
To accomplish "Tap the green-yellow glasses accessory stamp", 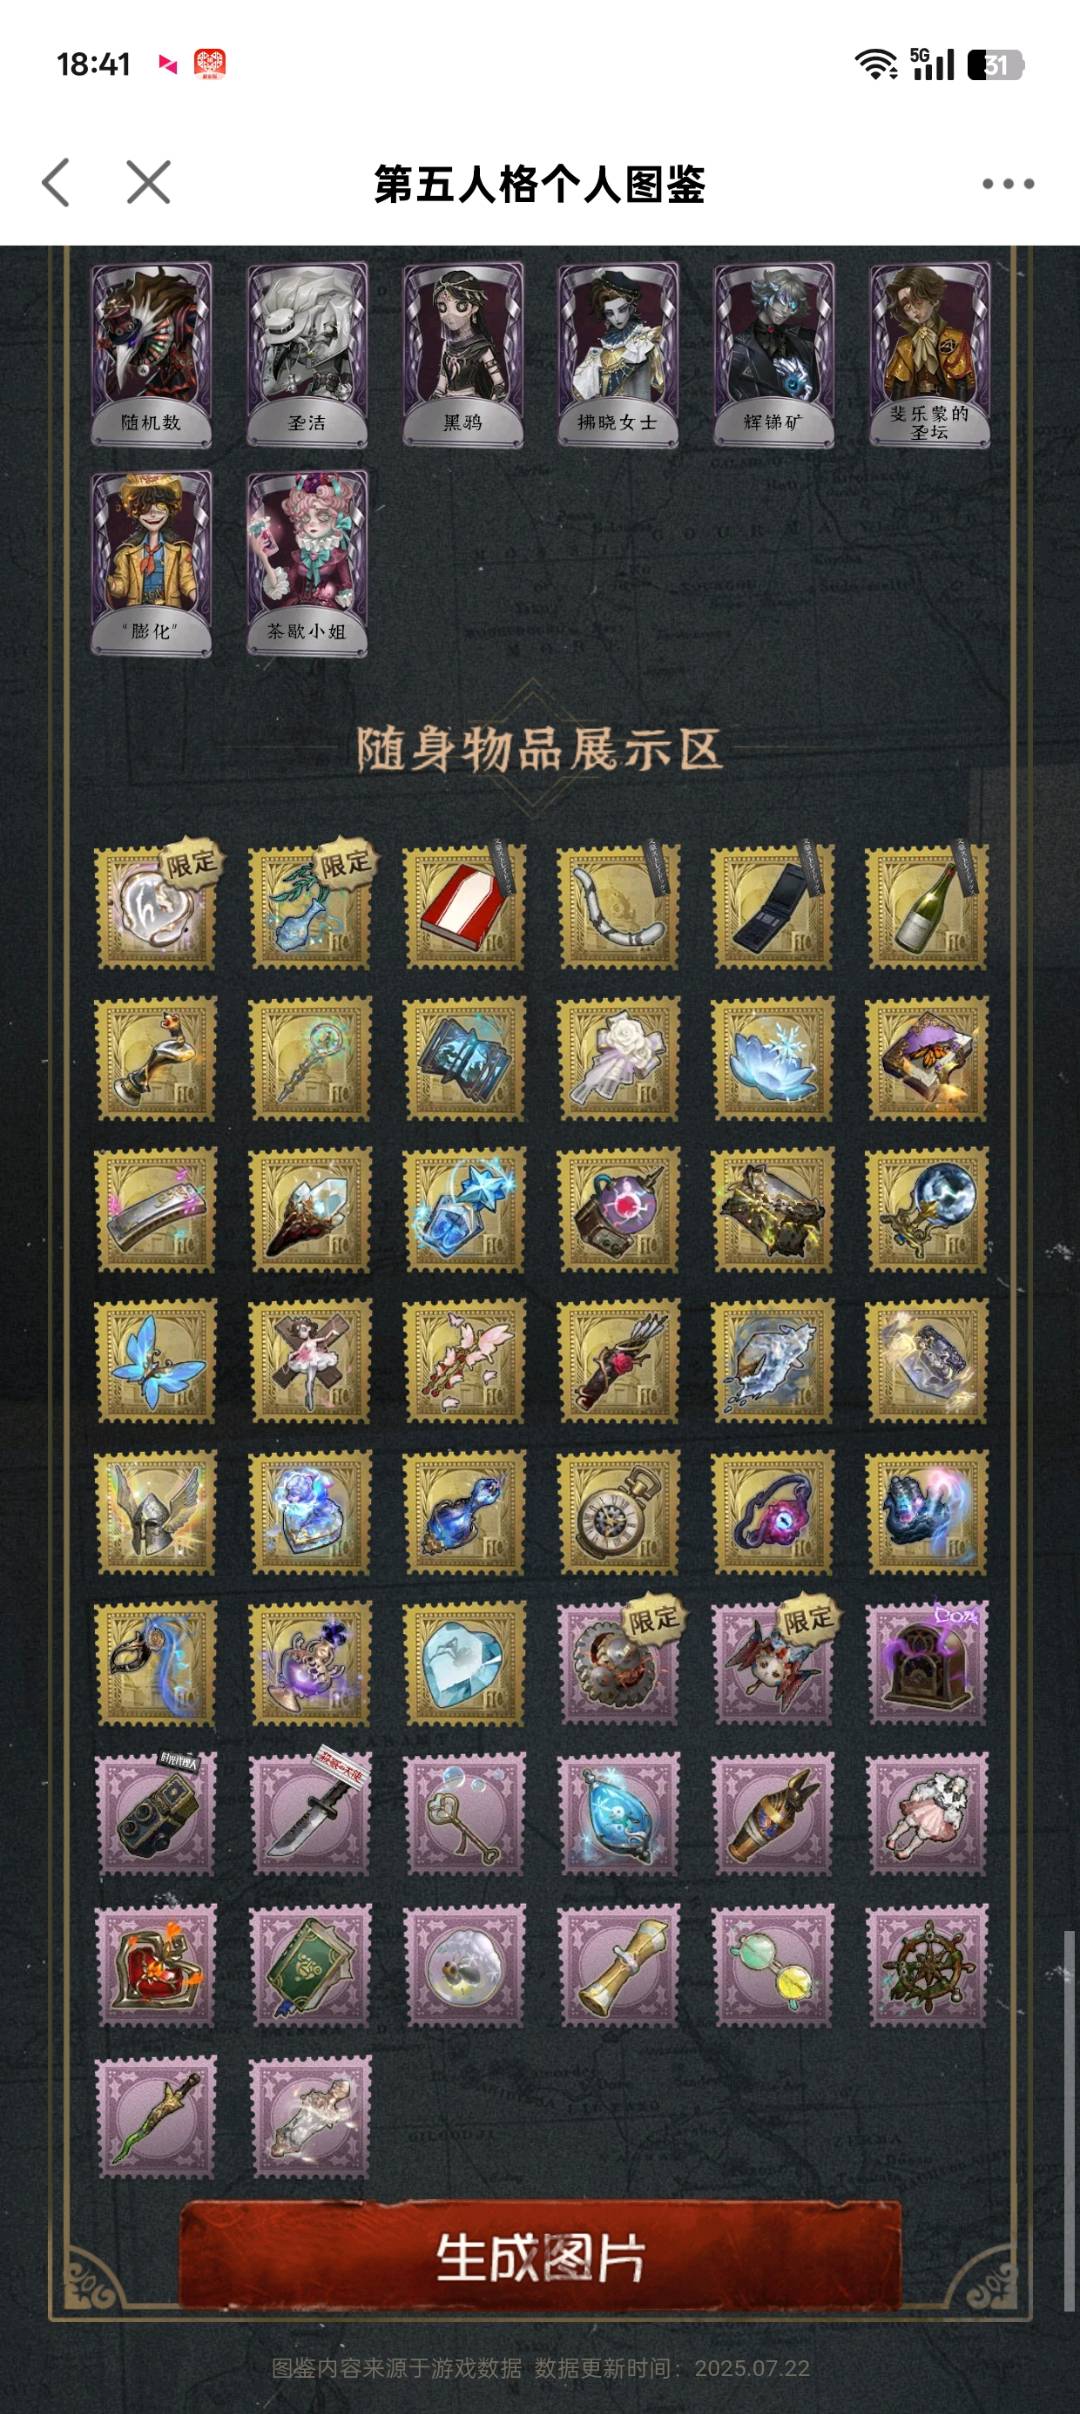I will tap(772, 1966).
